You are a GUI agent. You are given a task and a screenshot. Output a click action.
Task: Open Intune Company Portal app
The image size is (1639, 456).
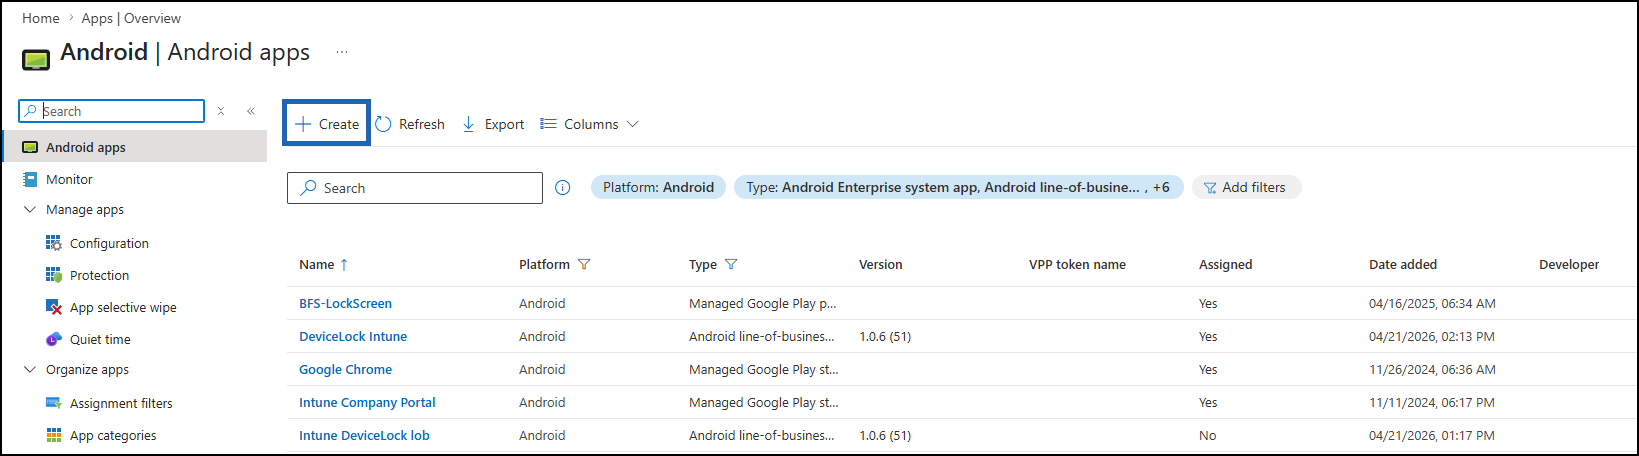(x=367, y=402)
